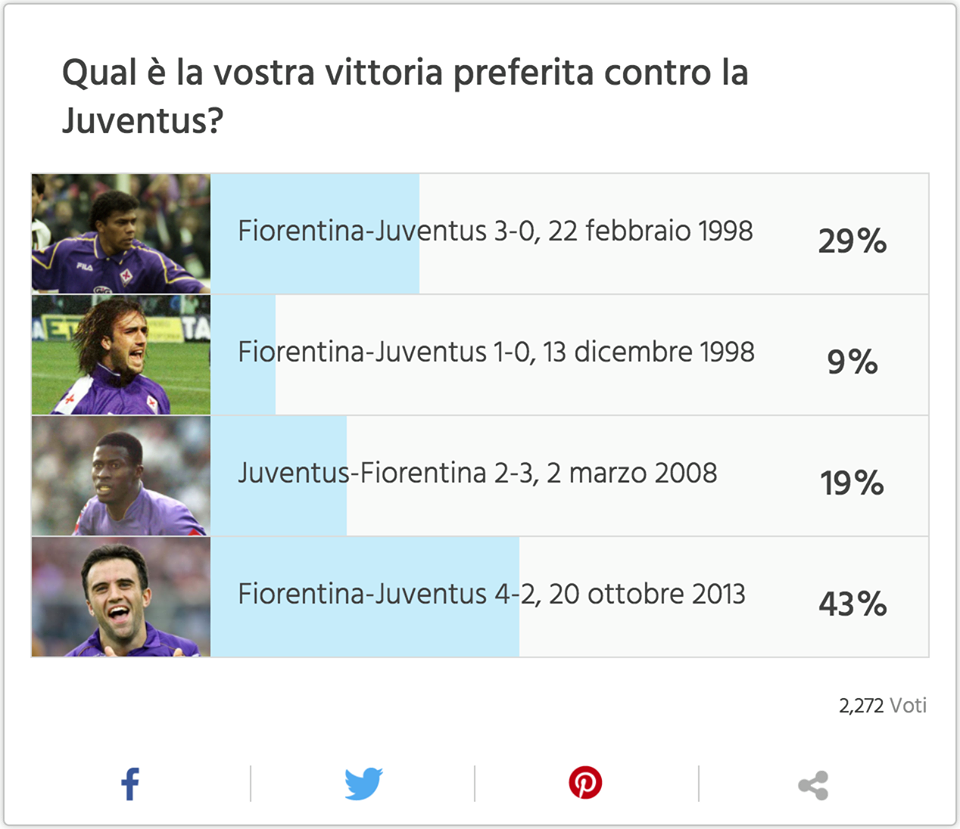Share the poll on Facebook
This screenshot has width=960, height=829.
click(x=130, y=785)
